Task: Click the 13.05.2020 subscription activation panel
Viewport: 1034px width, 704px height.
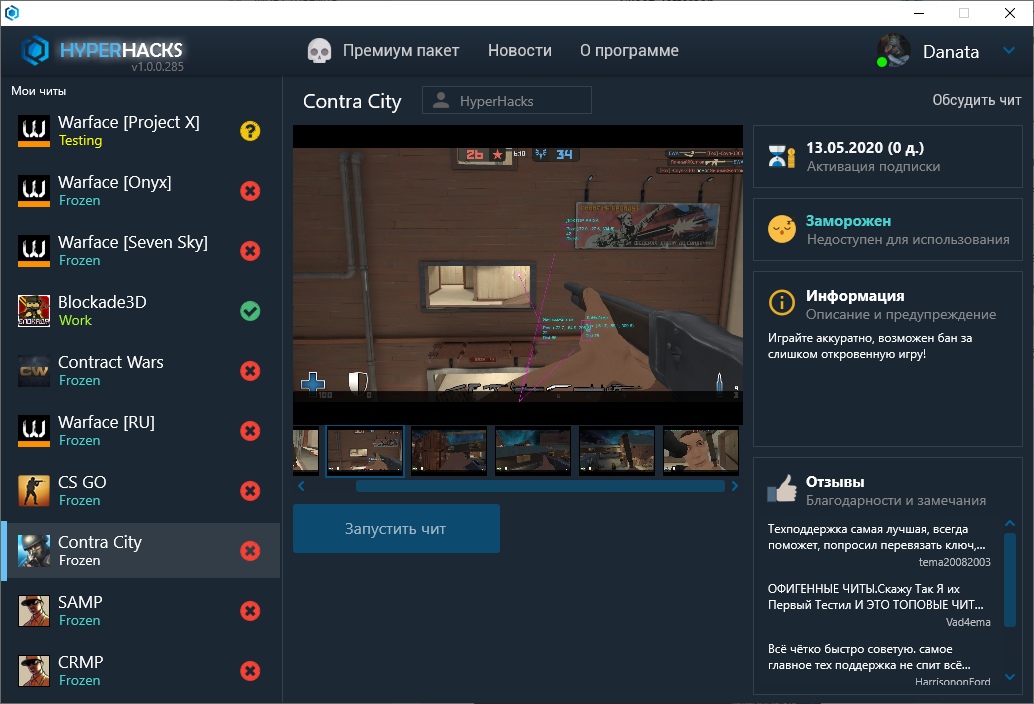Action: tap(888, 157)
